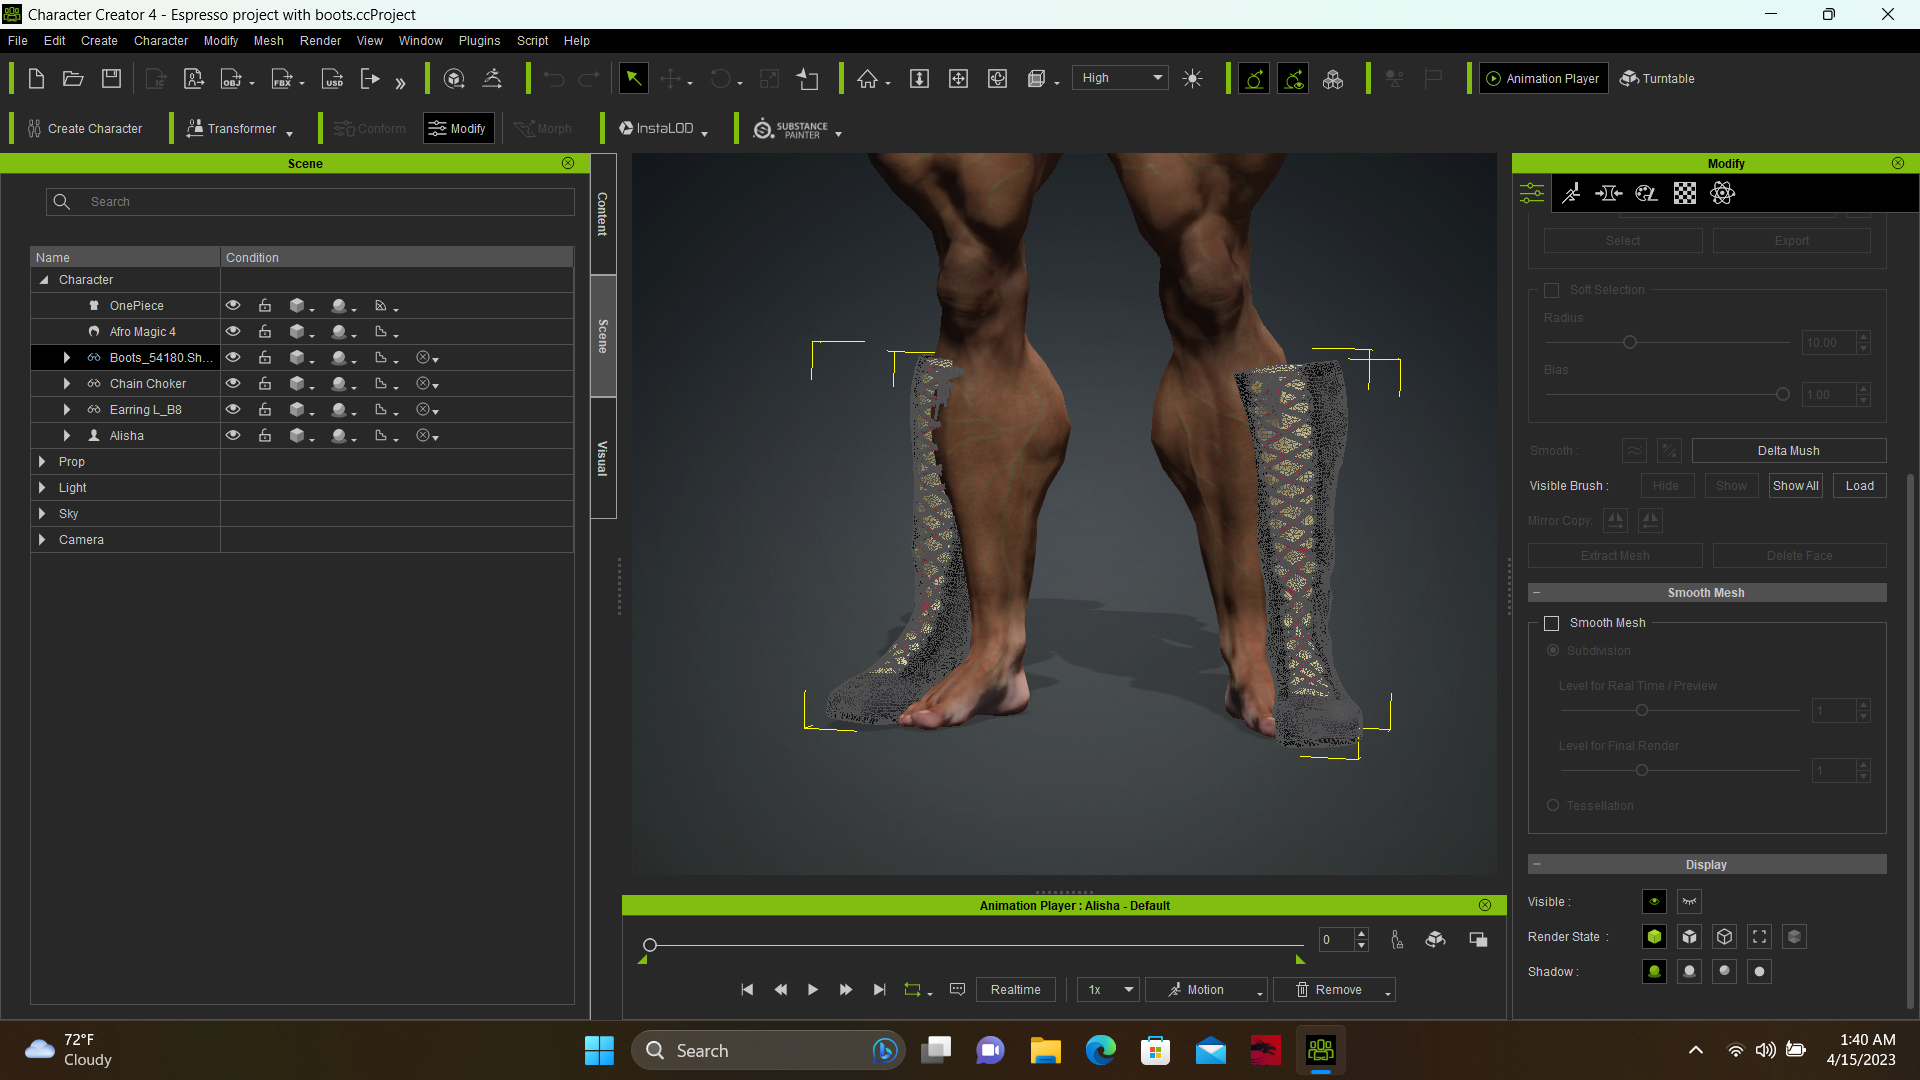Image resolution: width=1920 pixels, height=1080 pixels.
Task: Click the Export FBX toolbar icon
Action: tap(282, 79)
